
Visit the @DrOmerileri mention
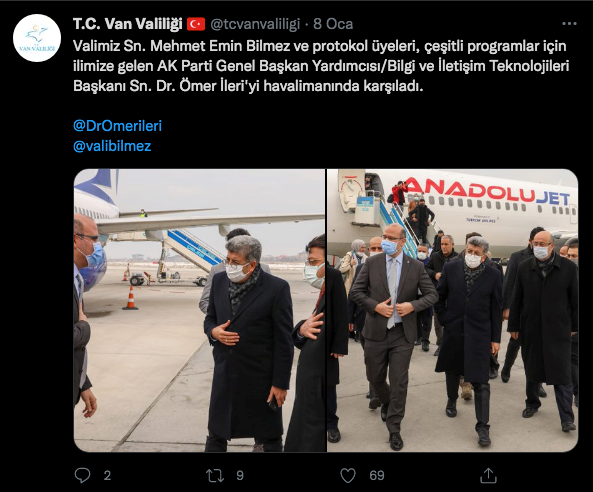coord(117,126)
